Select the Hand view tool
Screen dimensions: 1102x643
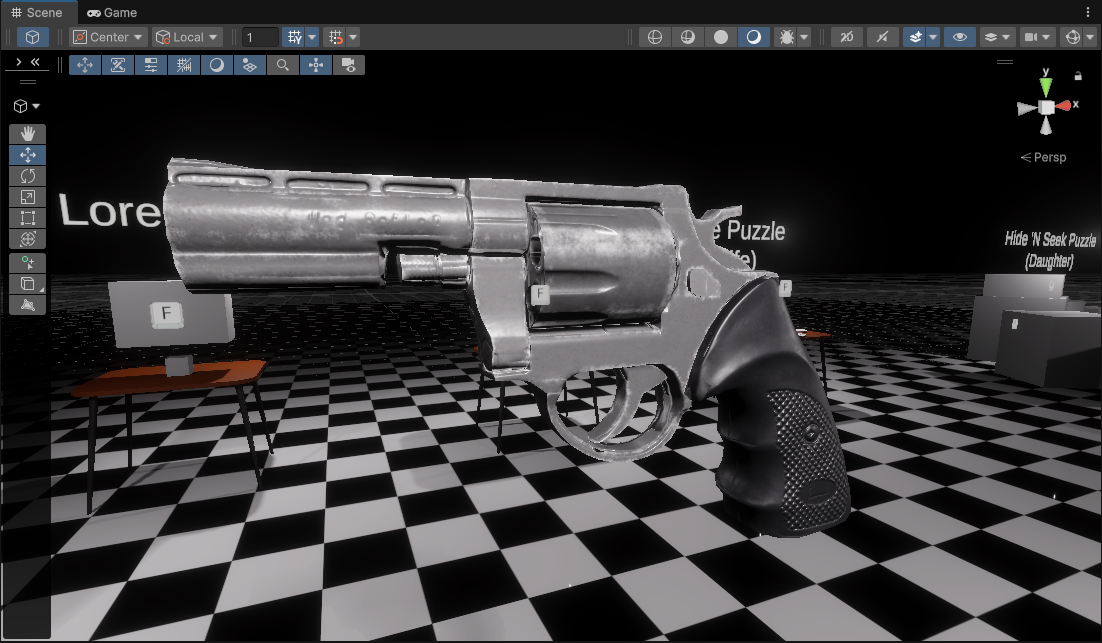point(27,134)
